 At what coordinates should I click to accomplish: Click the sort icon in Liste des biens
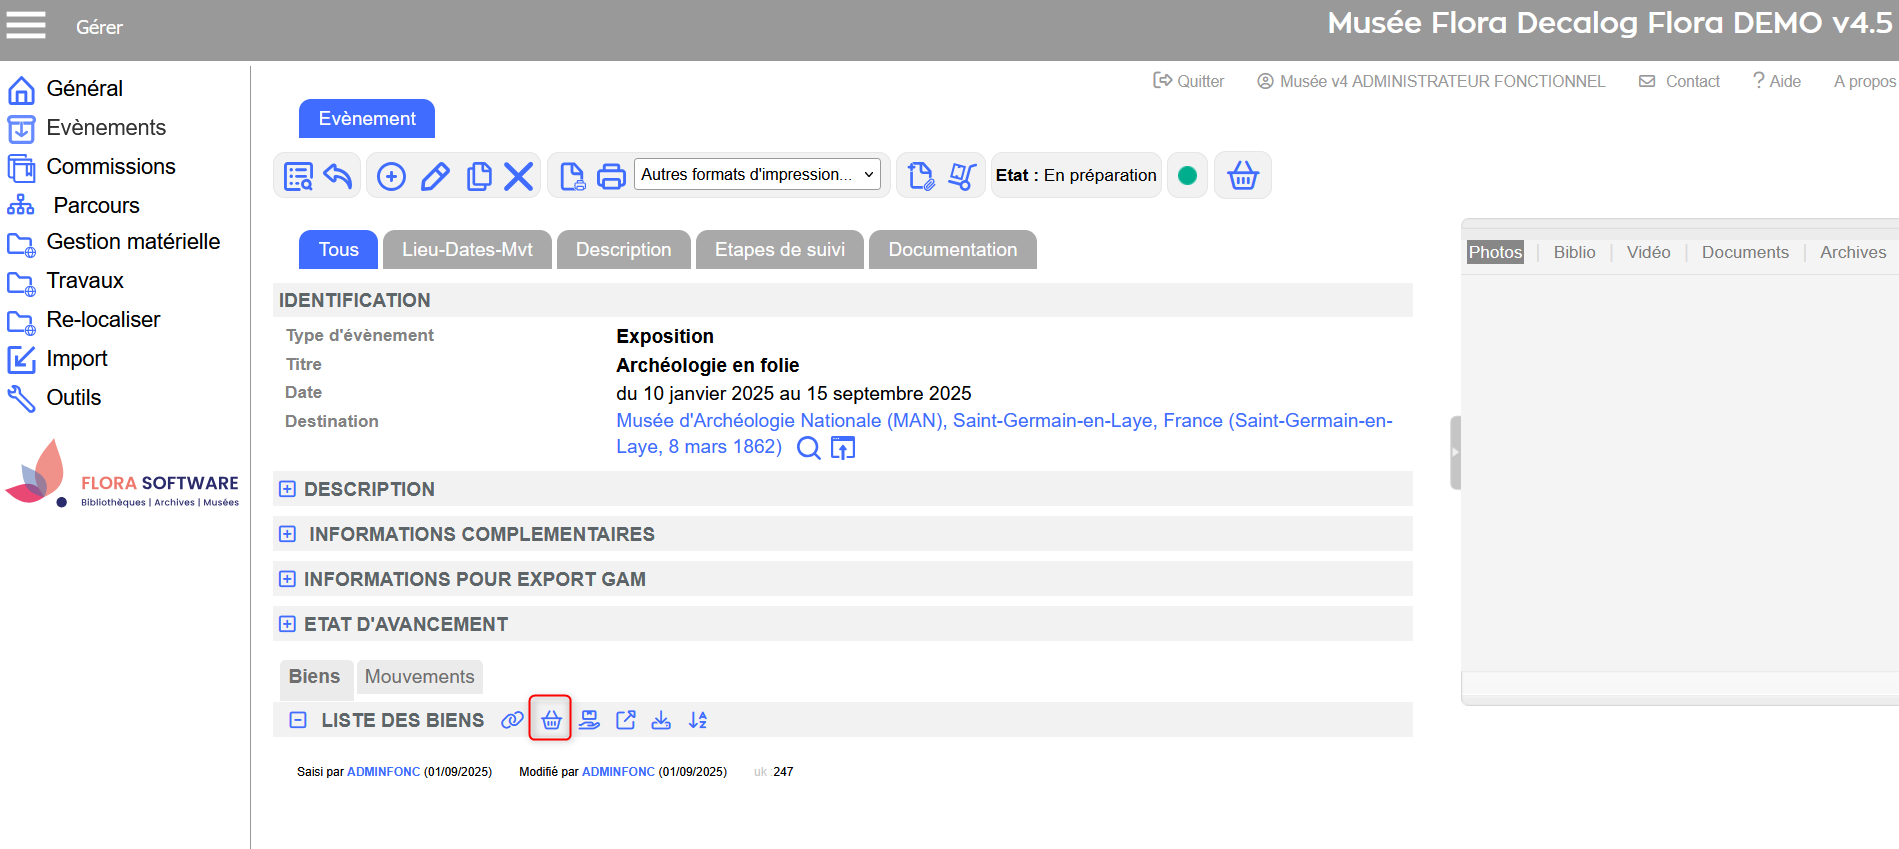[698, 720]
